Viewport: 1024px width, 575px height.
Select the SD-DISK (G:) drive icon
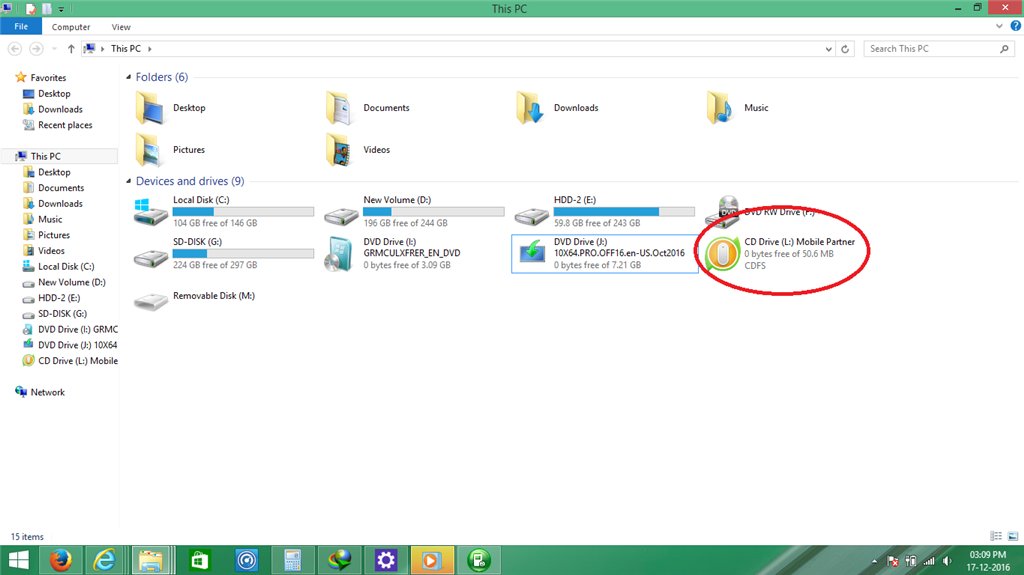click(x=151, y=257)
